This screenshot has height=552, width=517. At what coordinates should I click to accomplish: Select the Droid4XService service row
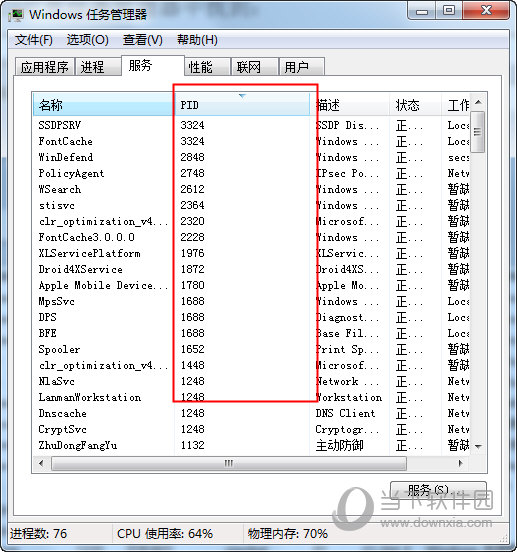251,270
